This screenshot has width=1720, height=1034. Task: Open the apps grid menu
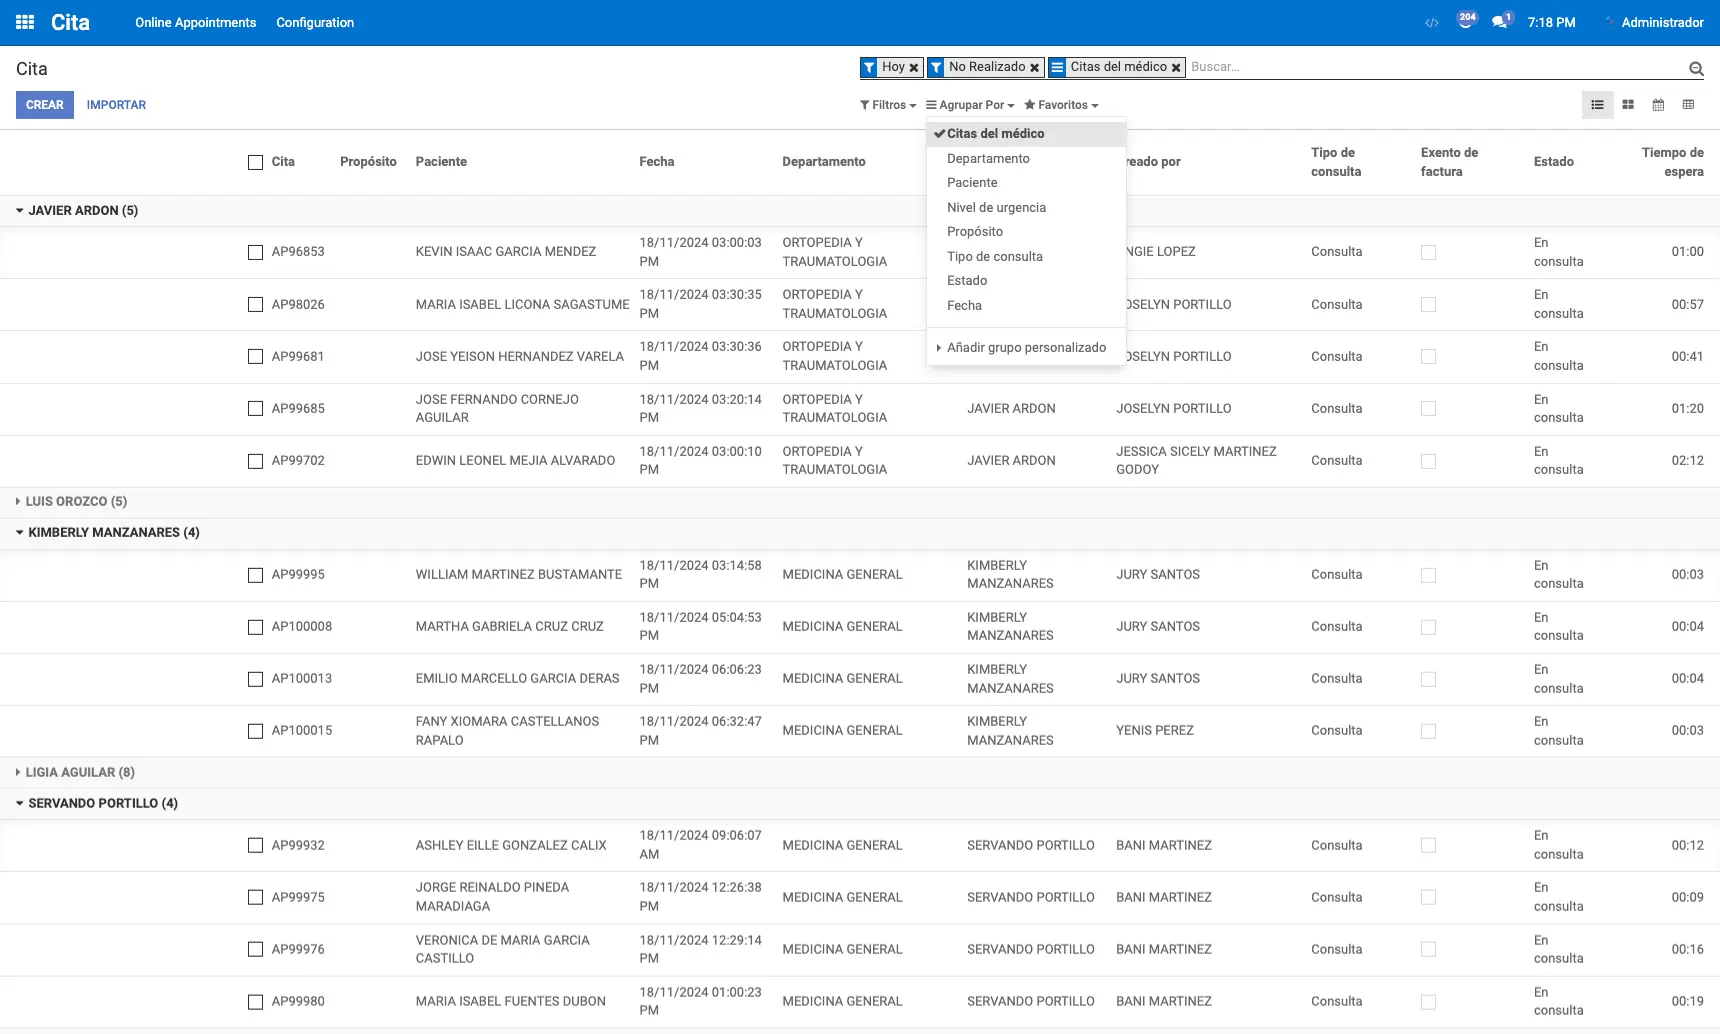[25, 22]
